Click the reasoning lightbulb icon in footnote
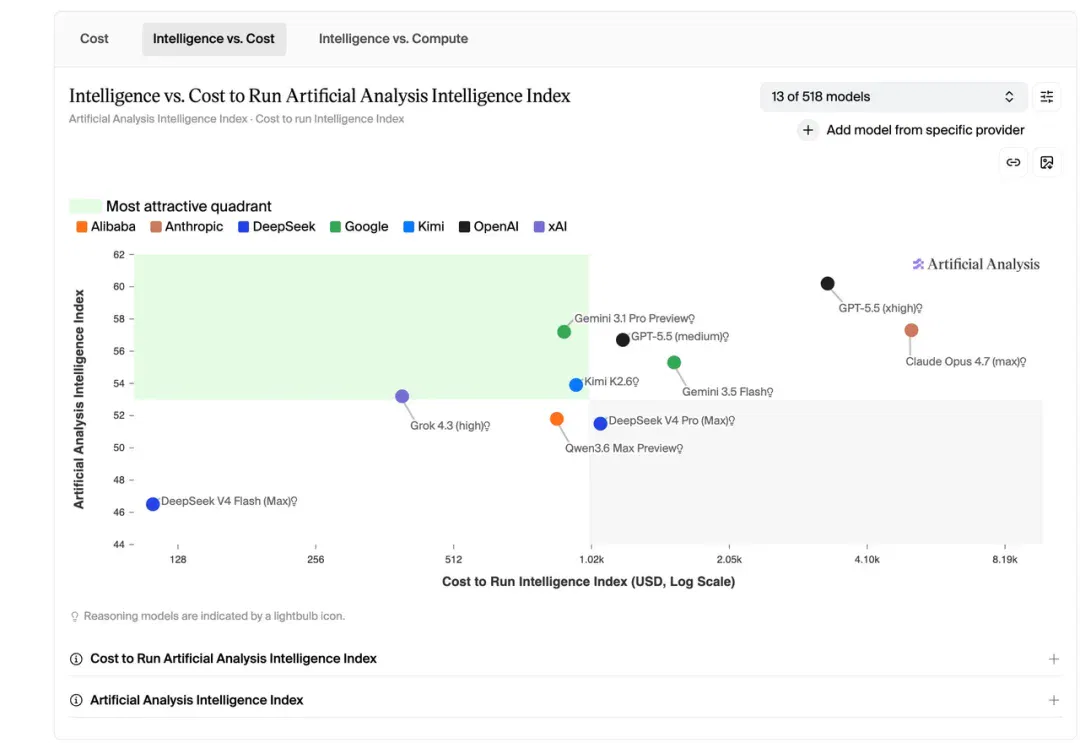 74,616
